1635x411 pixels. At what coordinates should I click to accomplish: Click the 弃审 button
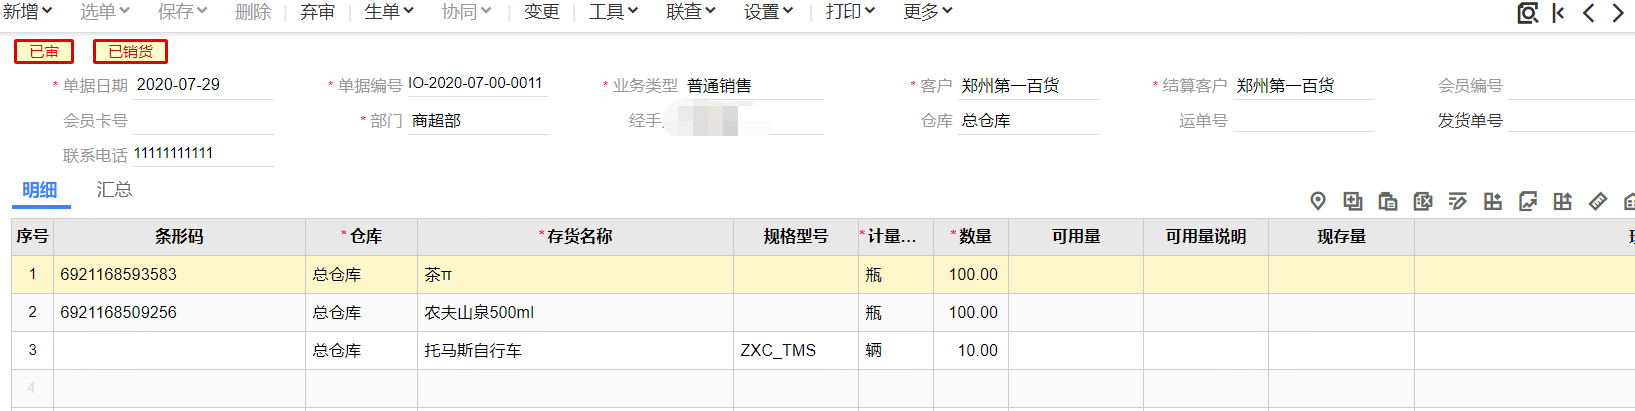pyautogui.click(x=317, y=12)
